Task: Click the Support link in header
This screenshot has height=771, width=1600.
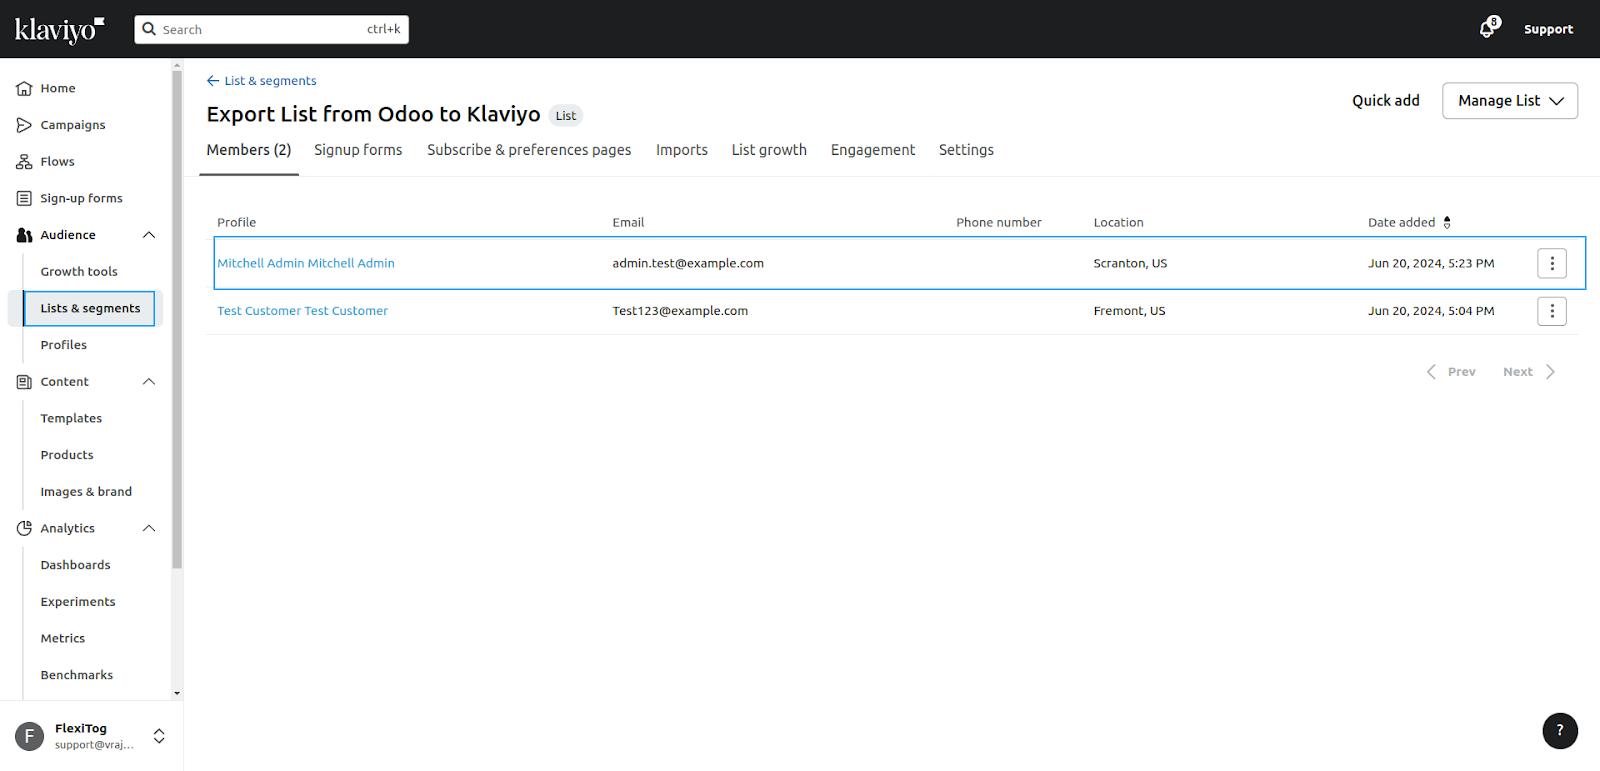Action: [x=1548, y=29]
